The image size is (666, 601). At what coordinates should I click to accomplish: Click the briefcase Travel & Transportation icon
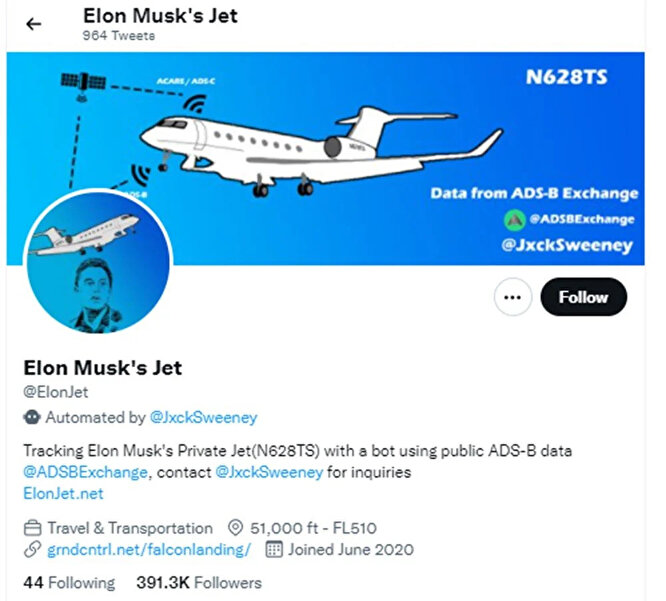[31, 528]
